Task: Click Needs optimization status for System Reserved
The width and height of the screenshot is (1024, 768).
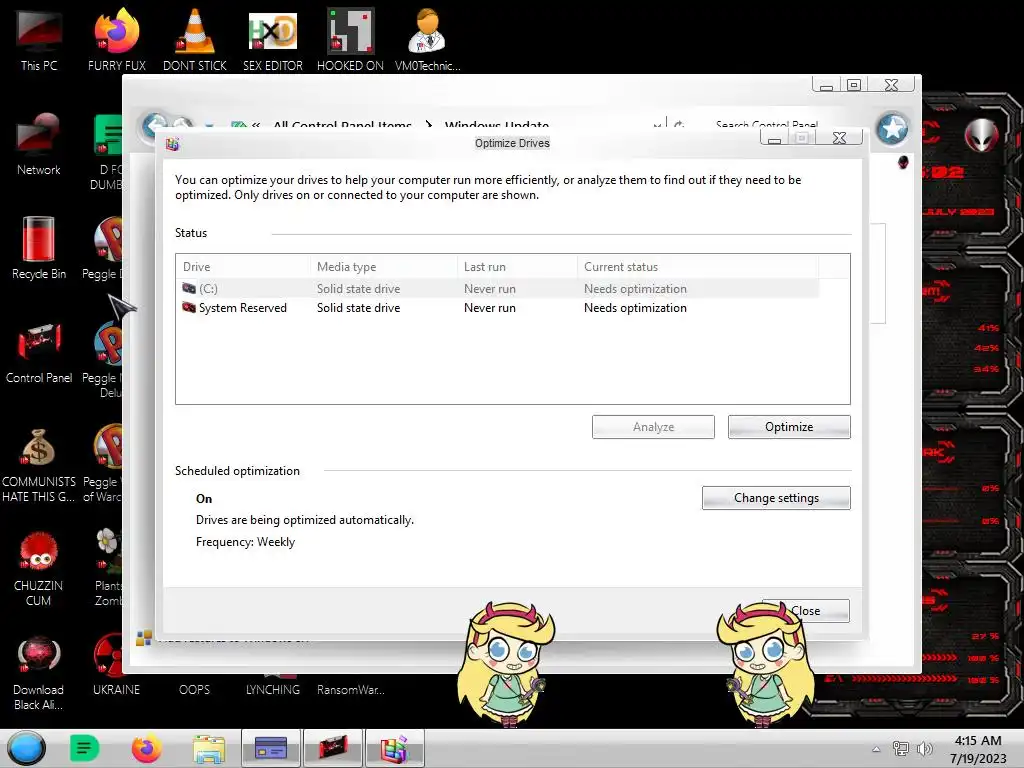Action: (635, 308)
